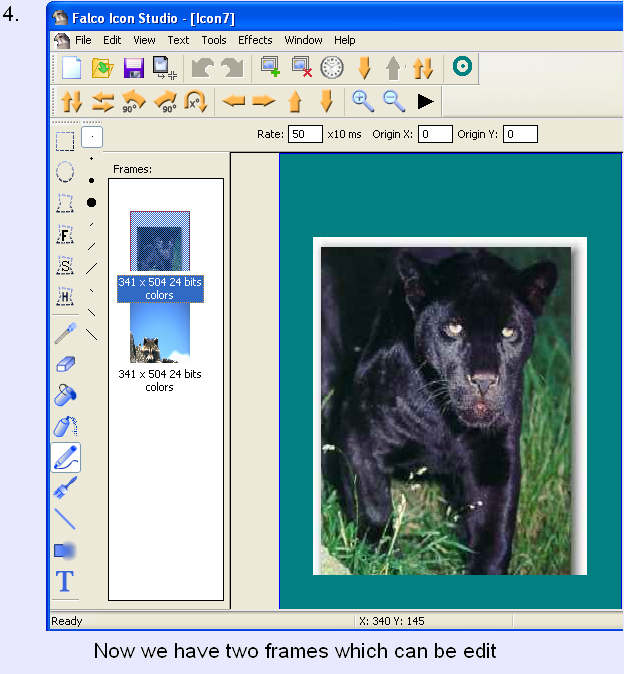The image size is (624, 674).
Task: Select the freeform polygon selection tool
Action: coord(65,203)
